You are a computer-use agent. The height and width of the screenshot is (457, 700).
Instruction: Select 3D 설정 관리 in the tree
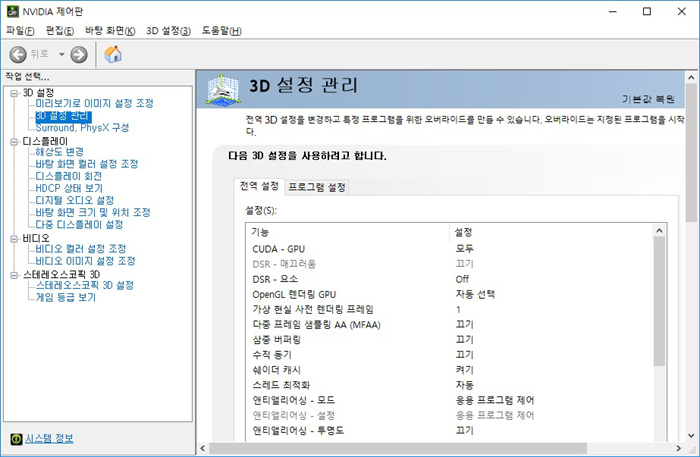(x=63, y=116)
